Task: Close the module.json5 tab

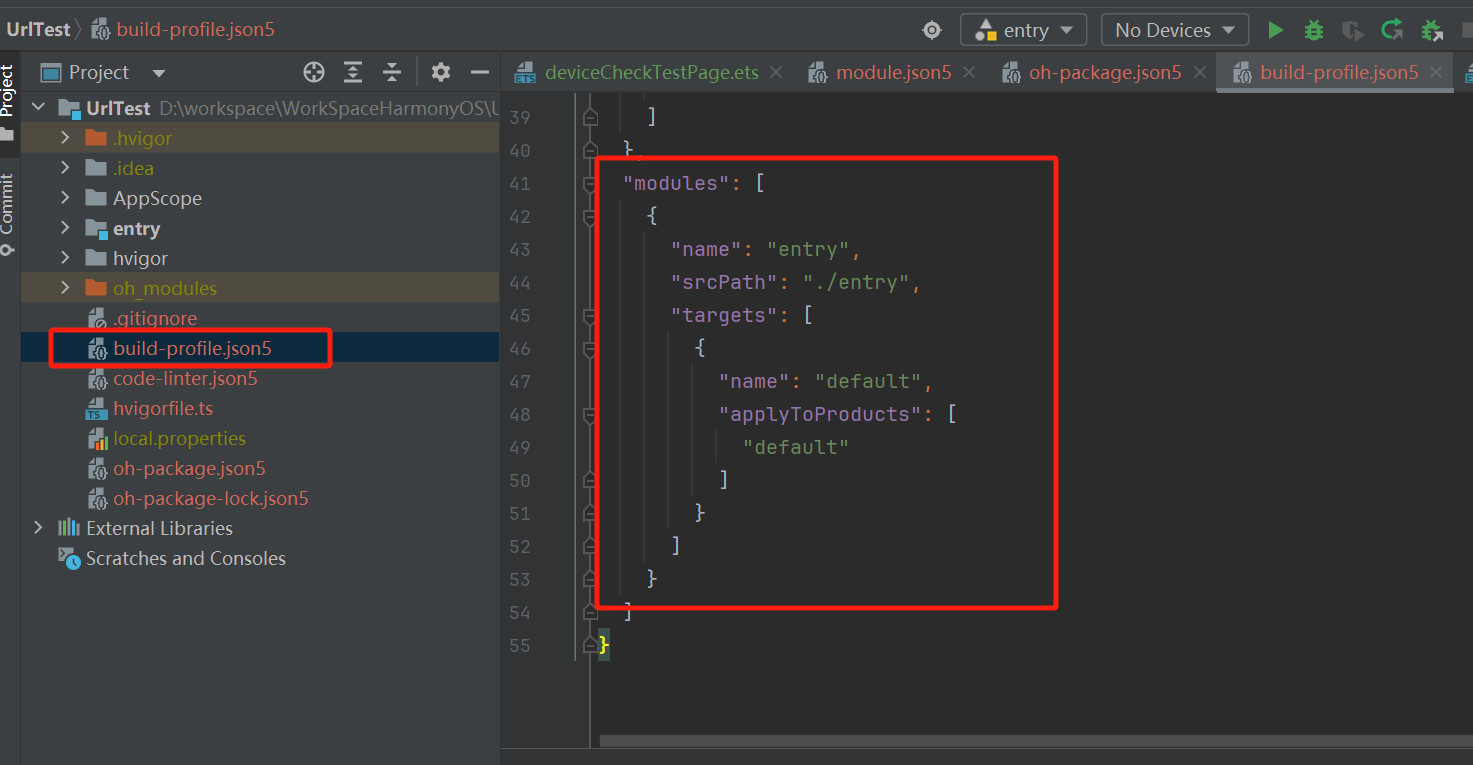Action: [968, 72]
